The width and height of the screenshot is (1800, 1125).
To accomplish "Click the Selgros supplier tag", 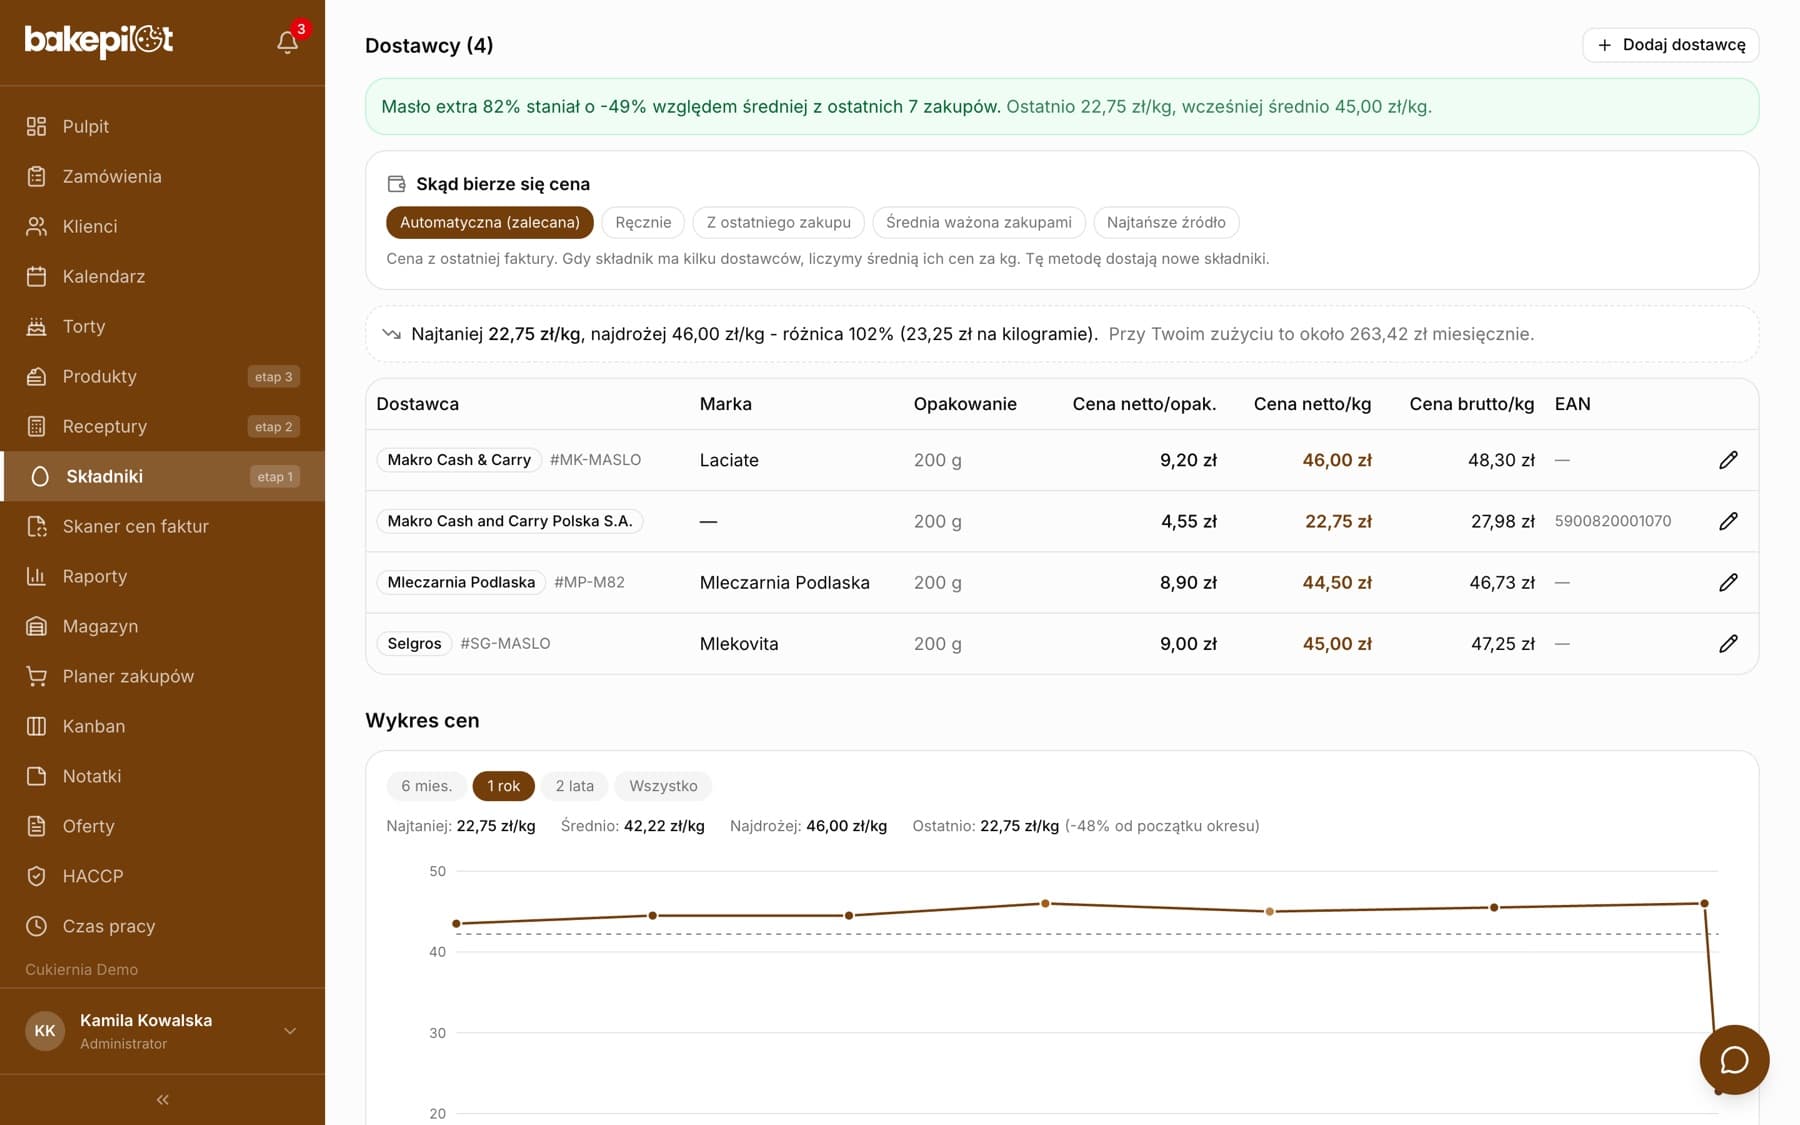I will pos(414,644).
